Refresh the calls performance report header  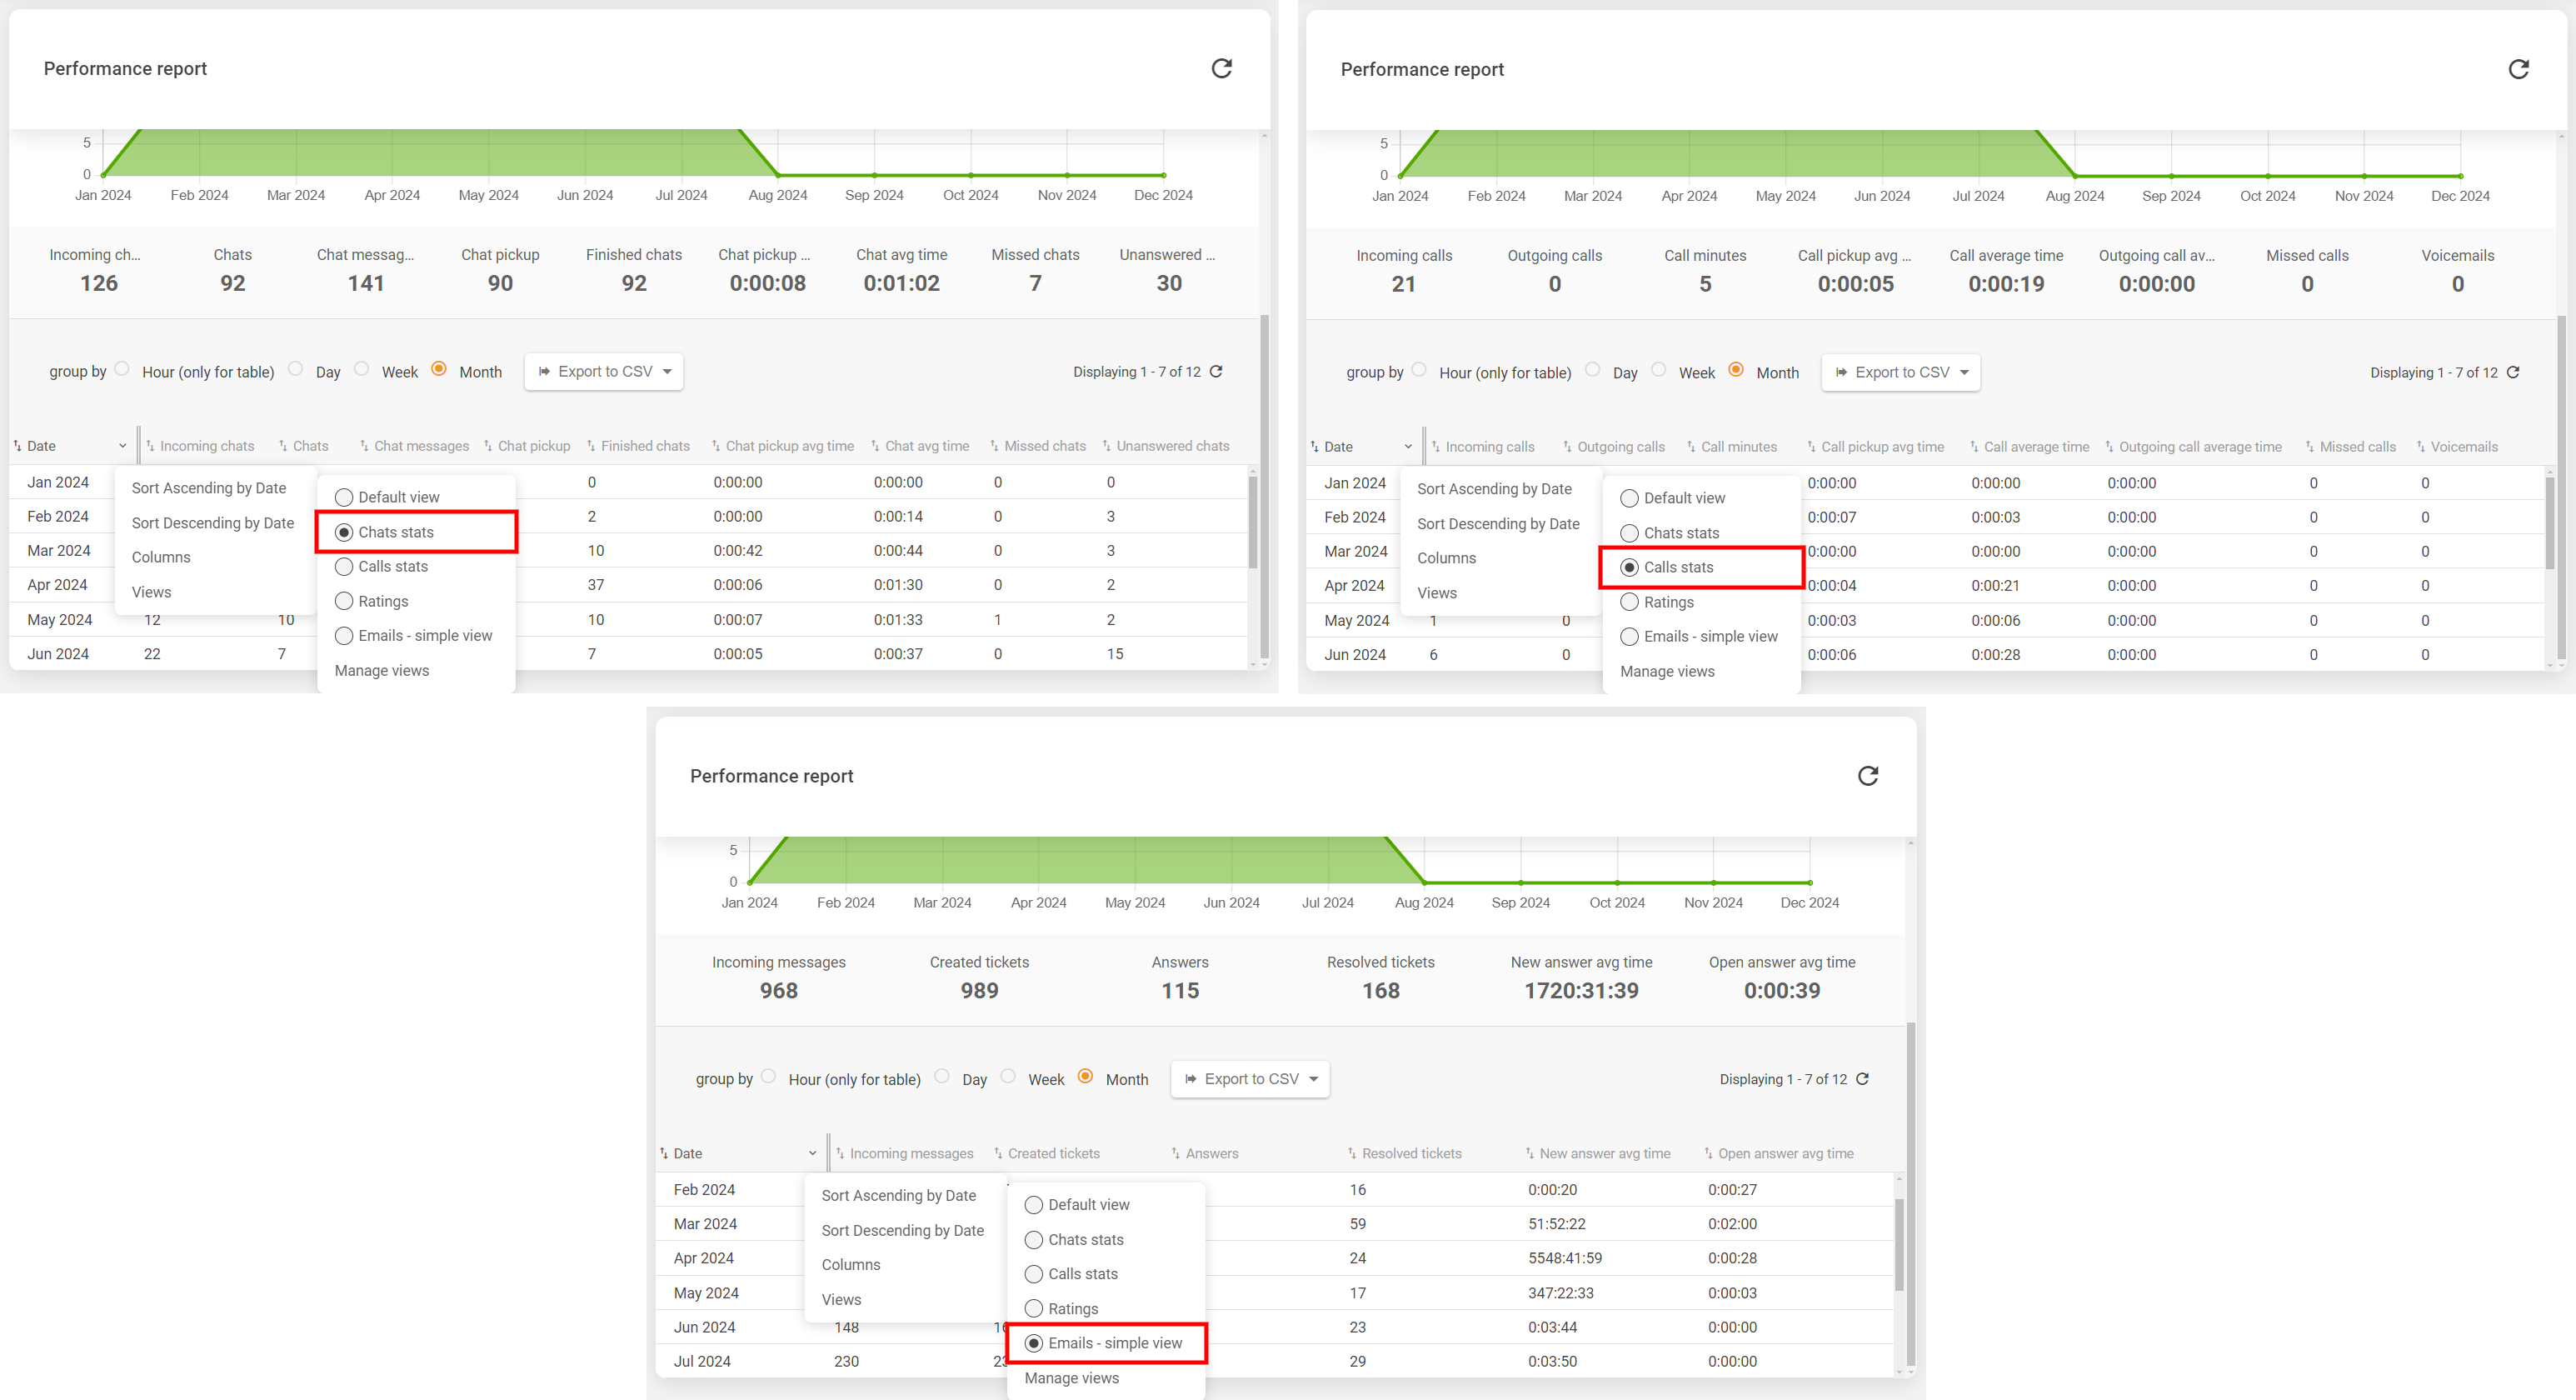(x=2518, y=69)
